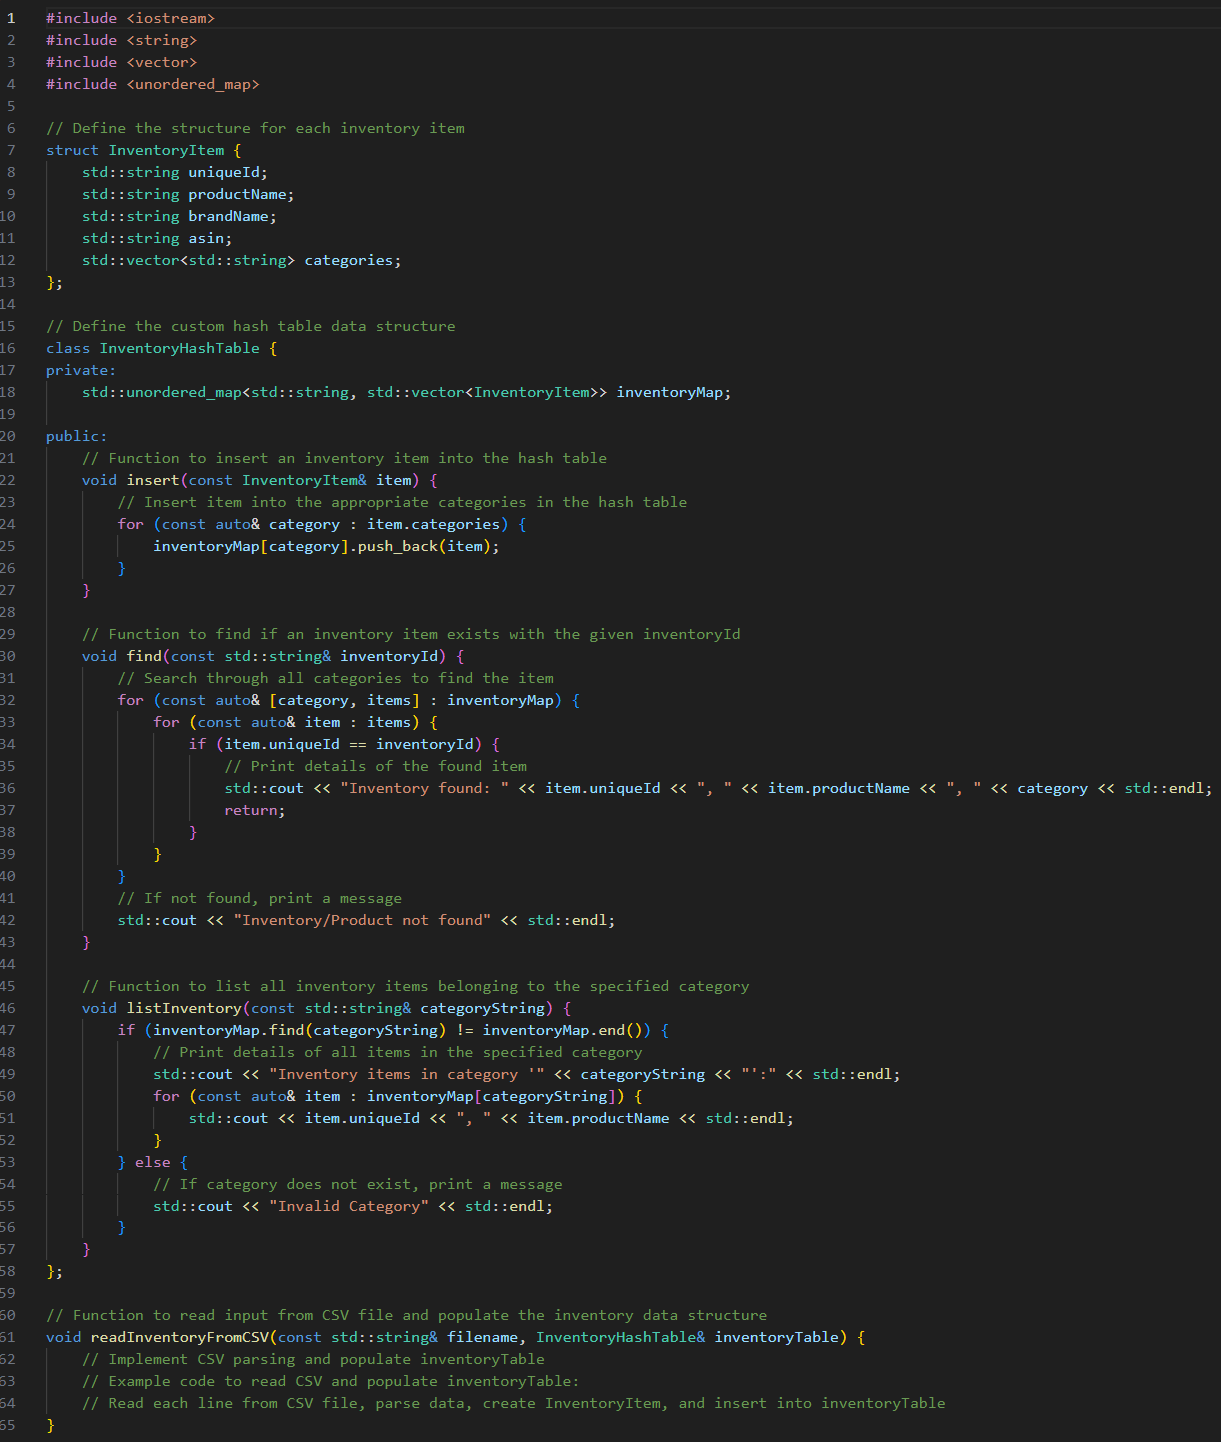Click the insert function name

[152, 479]
